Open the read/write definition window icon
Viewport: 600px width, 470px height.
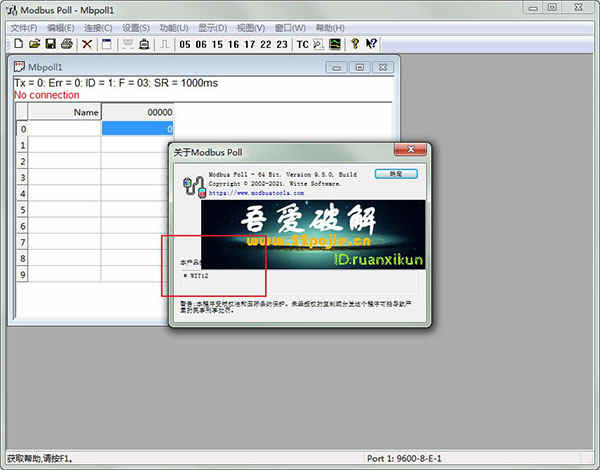coord(107,44)
